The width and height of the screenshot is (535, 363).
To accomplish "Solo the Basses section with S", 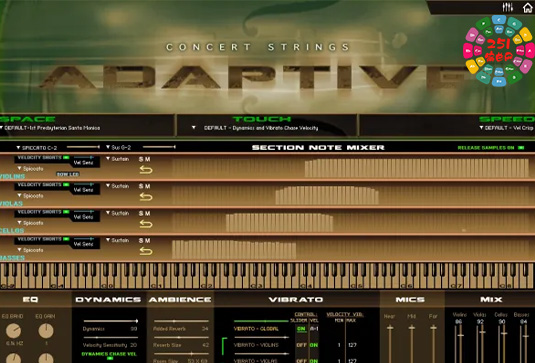I will [141, 241].
